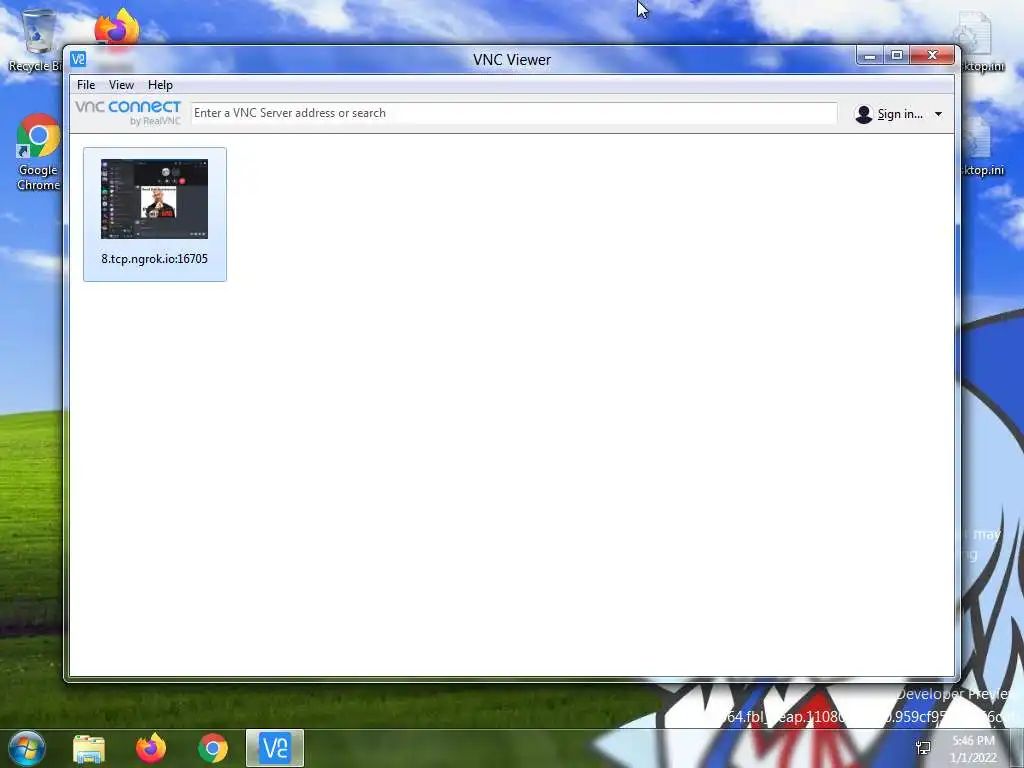Click the 8.tcp.ngrok.io:16705 label text
Viewport: 1024px width, 768px height.
pos(155,259)
